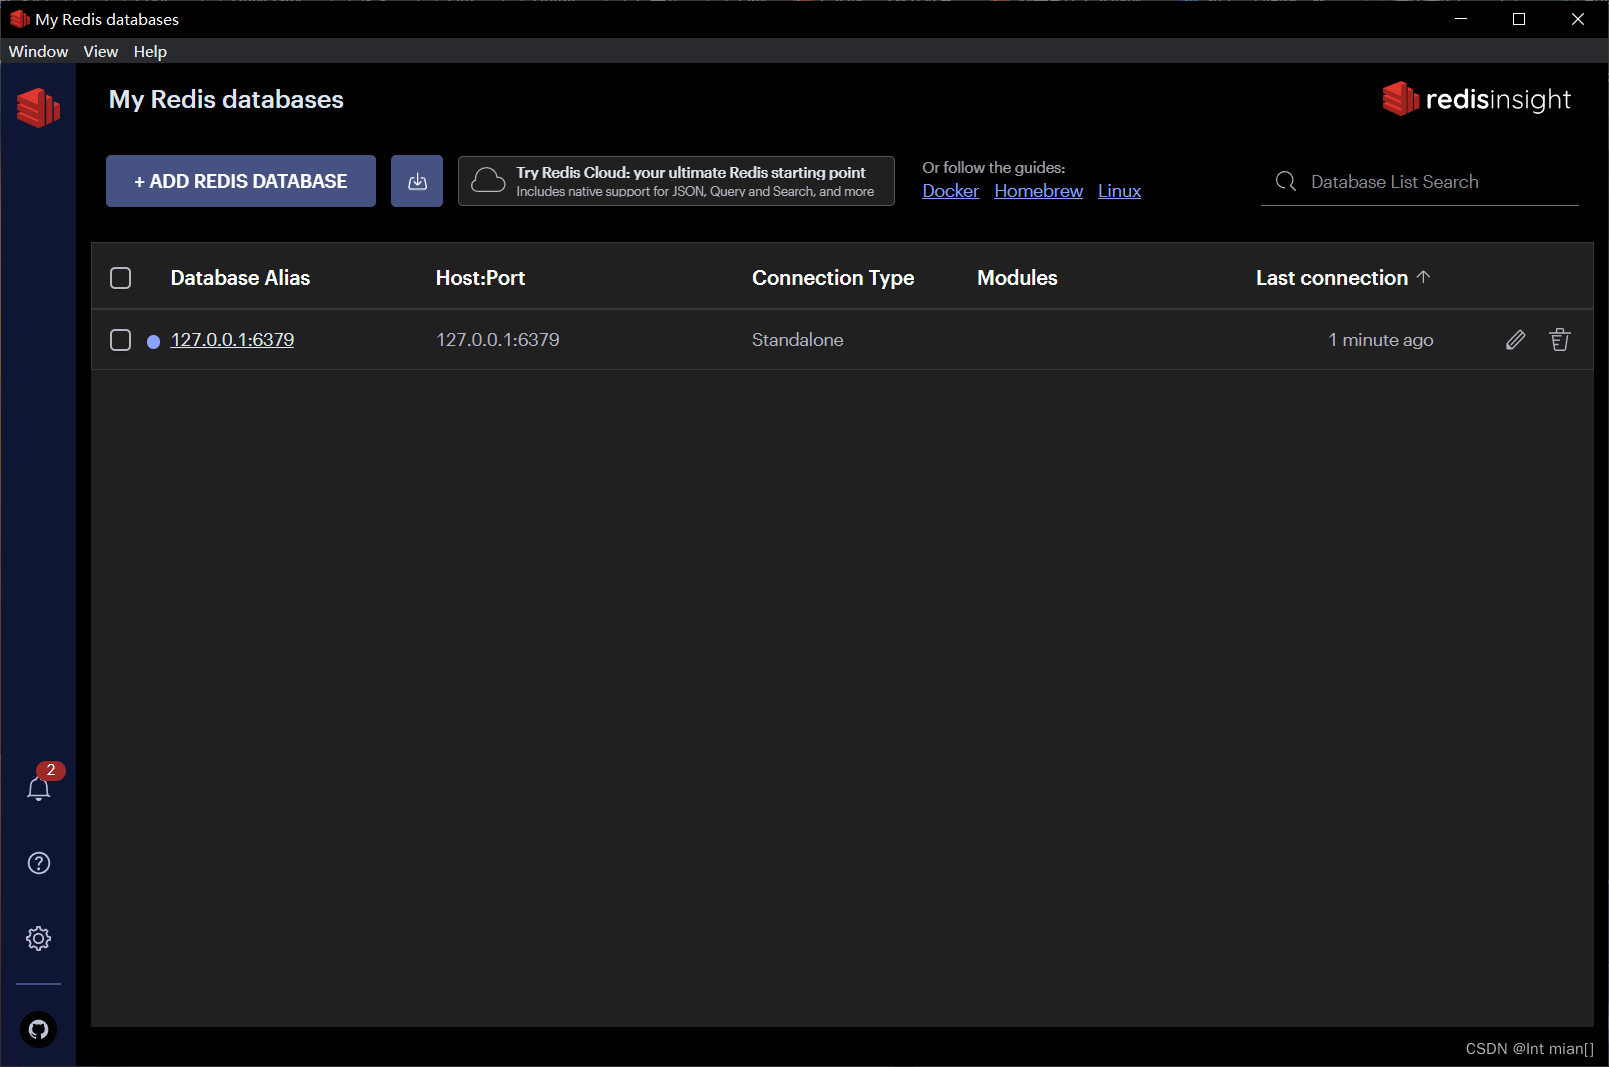Open the GitHub repository icon
Image resolution: width=1609 pixels, height=1067 pixels.
[38, 1029]
